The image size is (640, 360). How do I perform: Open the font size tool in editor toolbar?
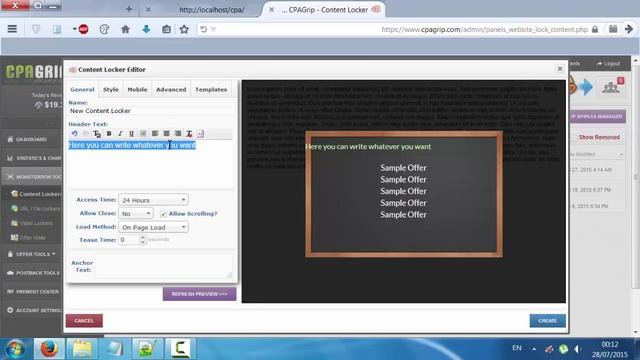[x=97, y=133]
